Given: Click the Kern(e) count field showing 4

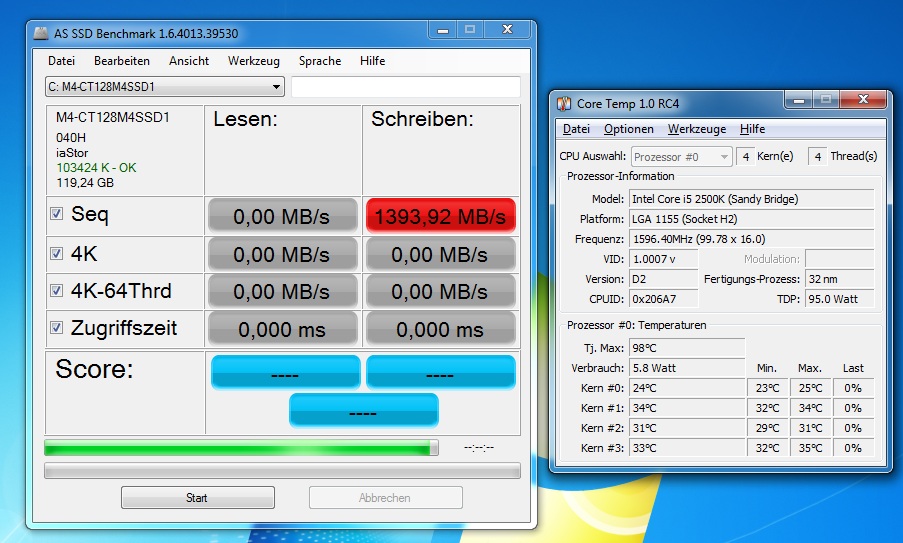Looking at the screenshot, I should [746, 157].
